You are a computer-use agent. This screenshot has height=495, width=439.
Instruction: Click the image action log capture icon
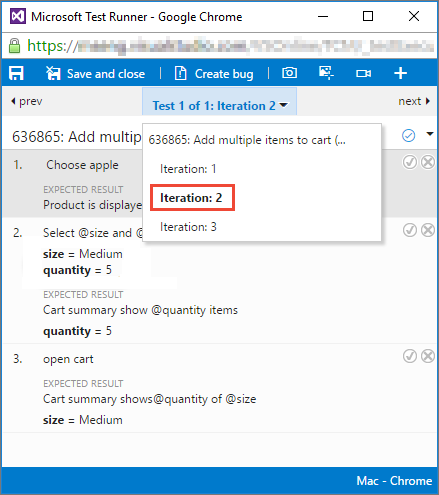326,73
